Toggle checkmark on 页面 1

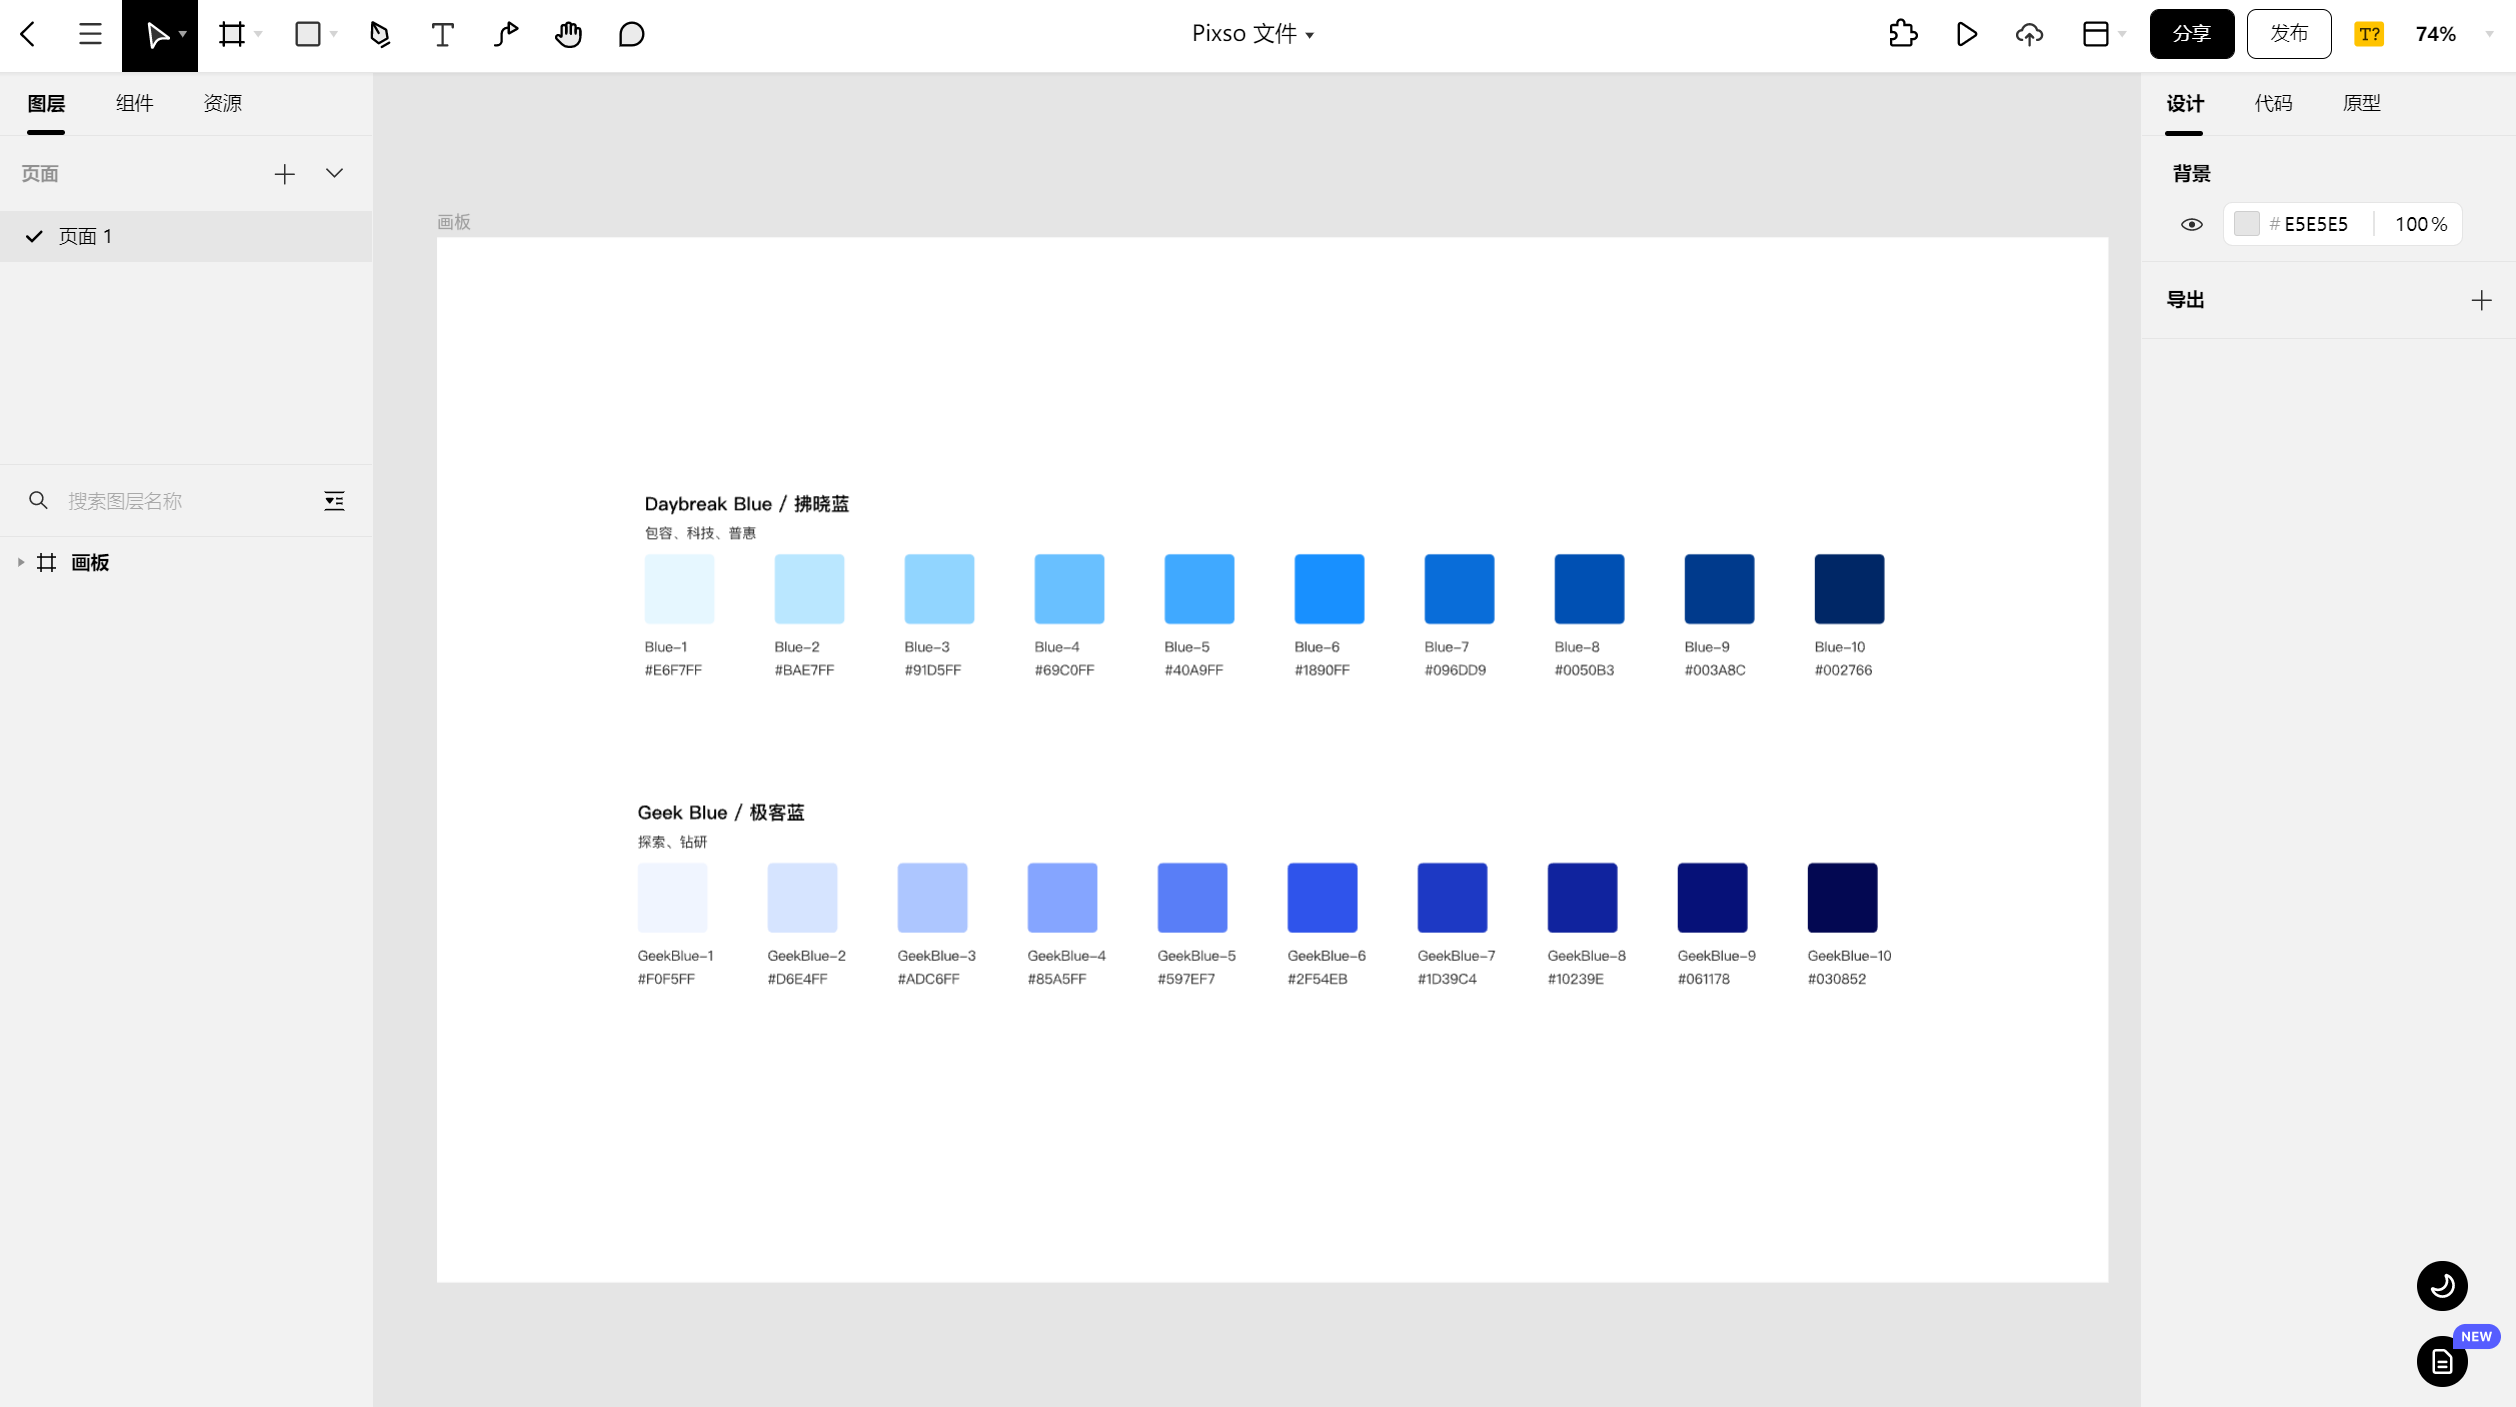(x=34, y=236)
